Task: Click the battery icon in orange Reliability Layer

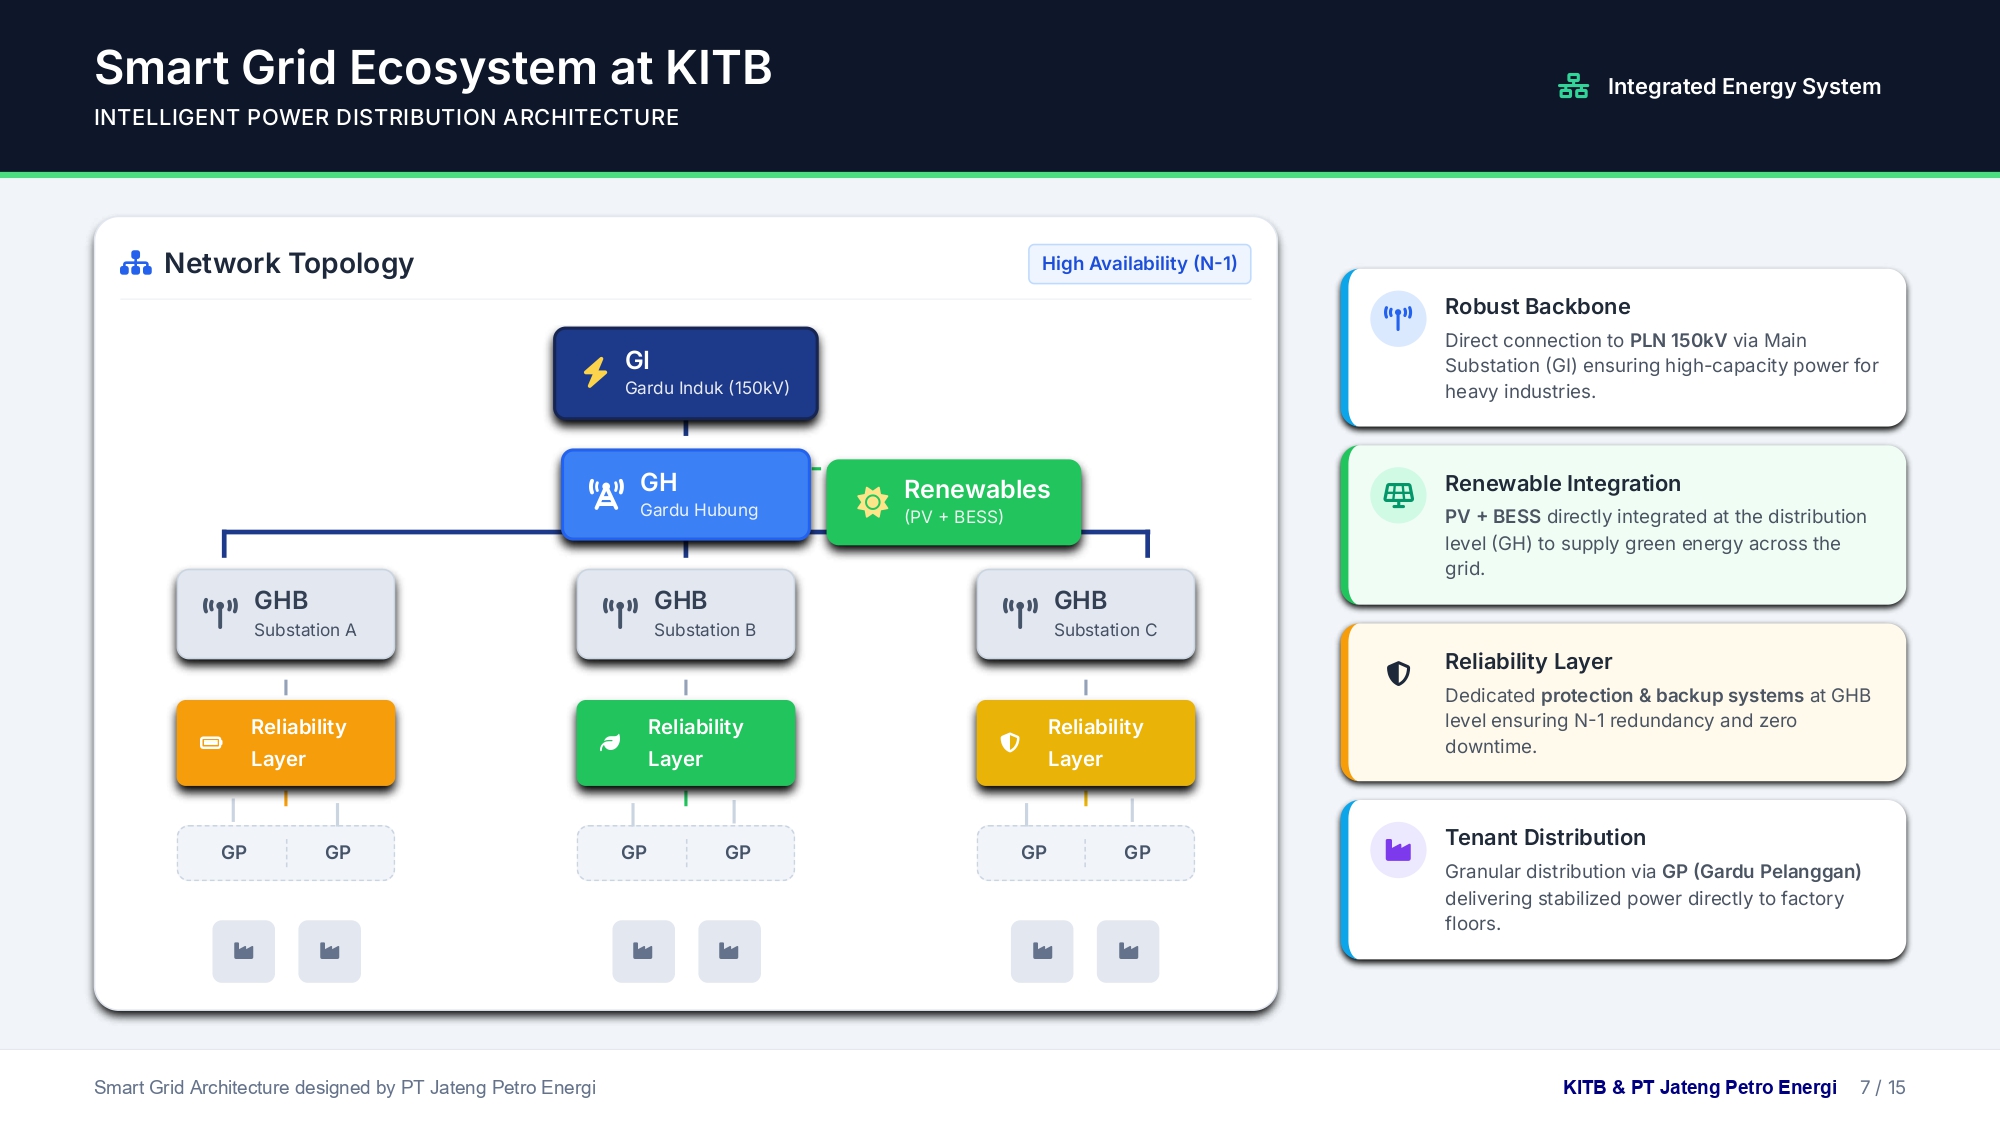Action: pos(211,743)
